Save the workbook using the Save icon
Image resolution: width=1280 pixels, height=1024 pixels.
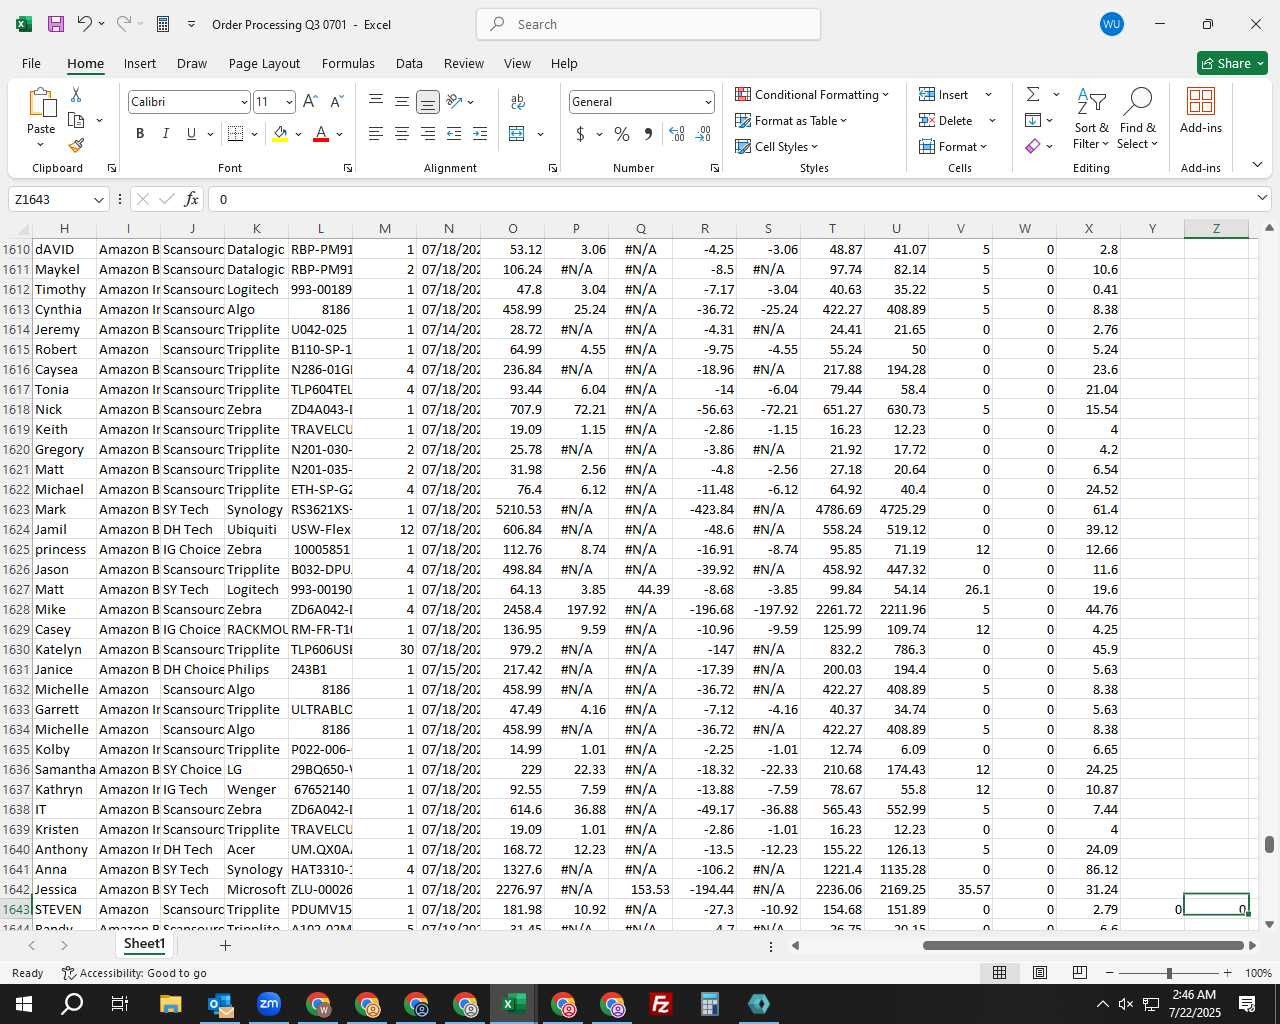click(x=56, y=24)
